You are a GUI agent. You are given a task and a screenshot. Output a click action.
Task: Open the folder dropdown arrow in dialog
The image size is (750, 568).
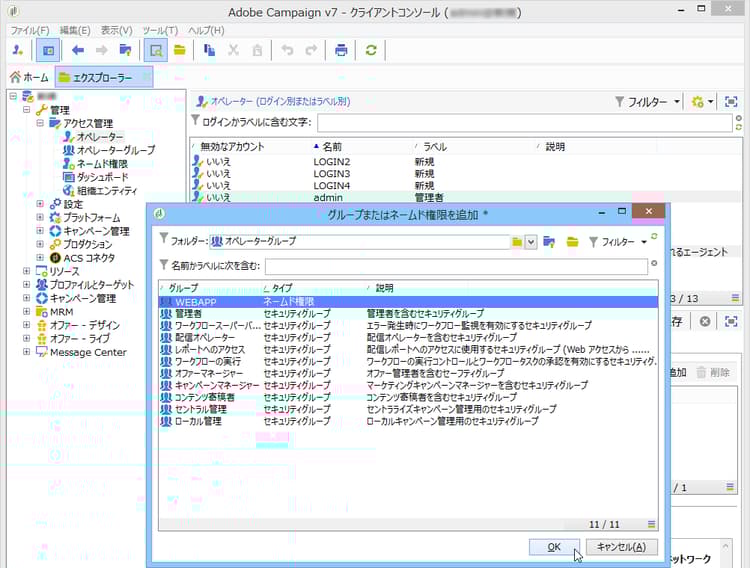(x=530, y=242)
